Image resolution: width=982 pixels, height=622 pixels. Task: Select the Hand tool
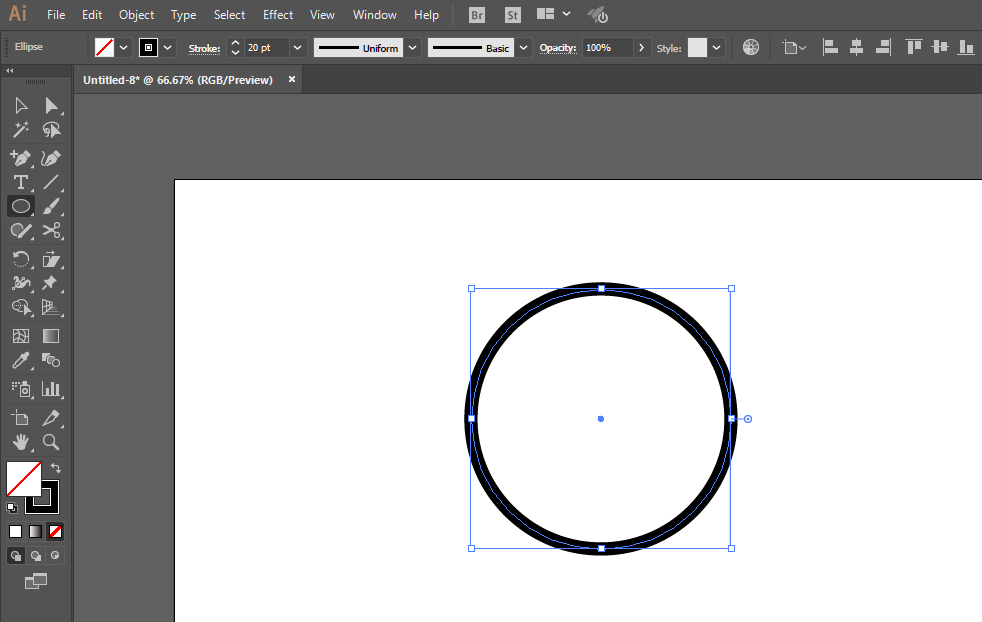pyautogui.click(x=21, y=442)
